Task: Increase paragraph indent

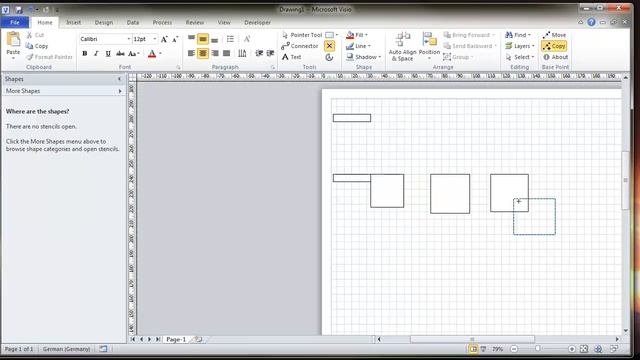Action: click(270, 53)
